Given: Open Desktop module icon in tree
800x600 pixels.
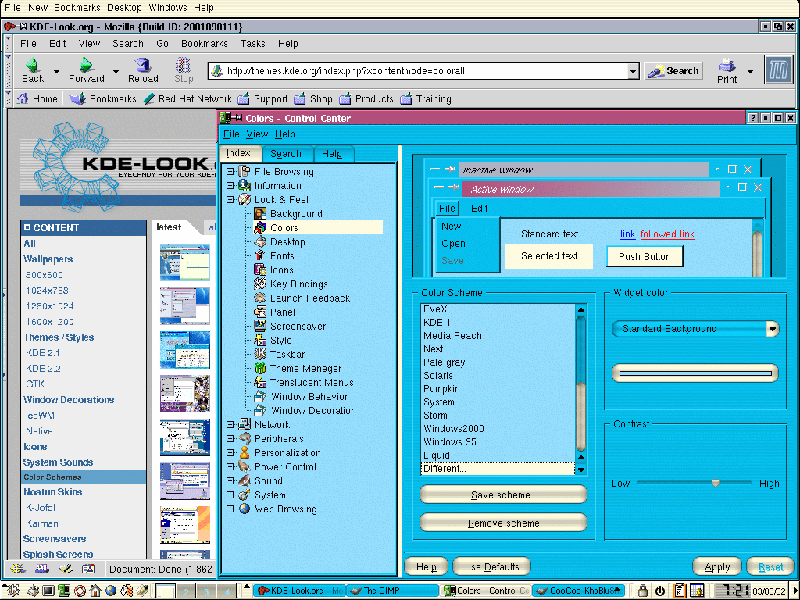Looking at the screenshot, I should click(260, 241).
